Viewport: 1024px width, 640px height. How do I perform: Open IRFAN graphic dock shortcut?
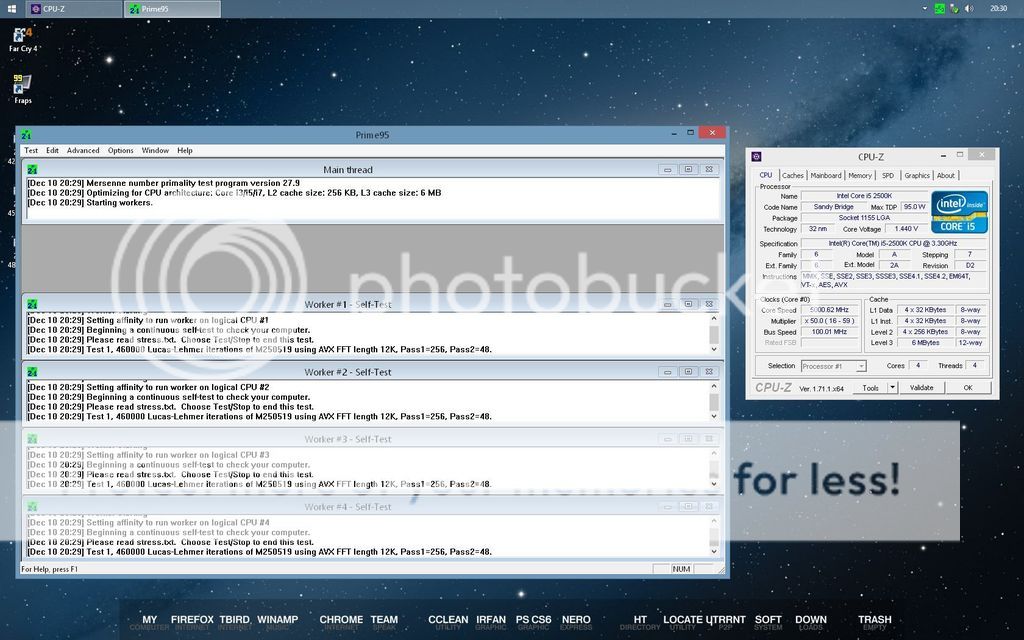[x=490, y=622]
